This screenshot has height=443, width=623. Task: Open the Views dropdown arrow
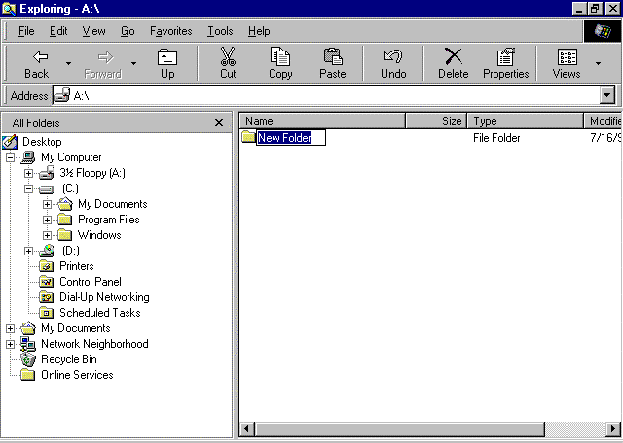[x=598, y=64]
